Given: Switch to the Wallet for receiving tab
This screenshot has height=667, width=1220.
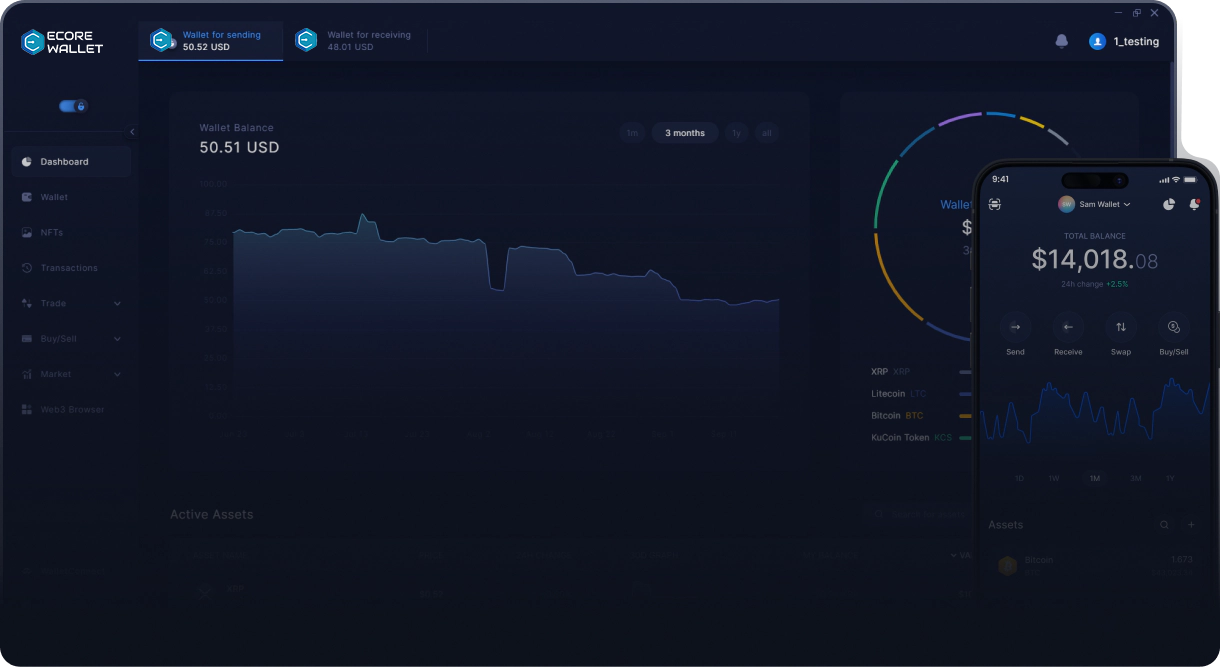Looking at the screenshot, I should tap(356, 40).
